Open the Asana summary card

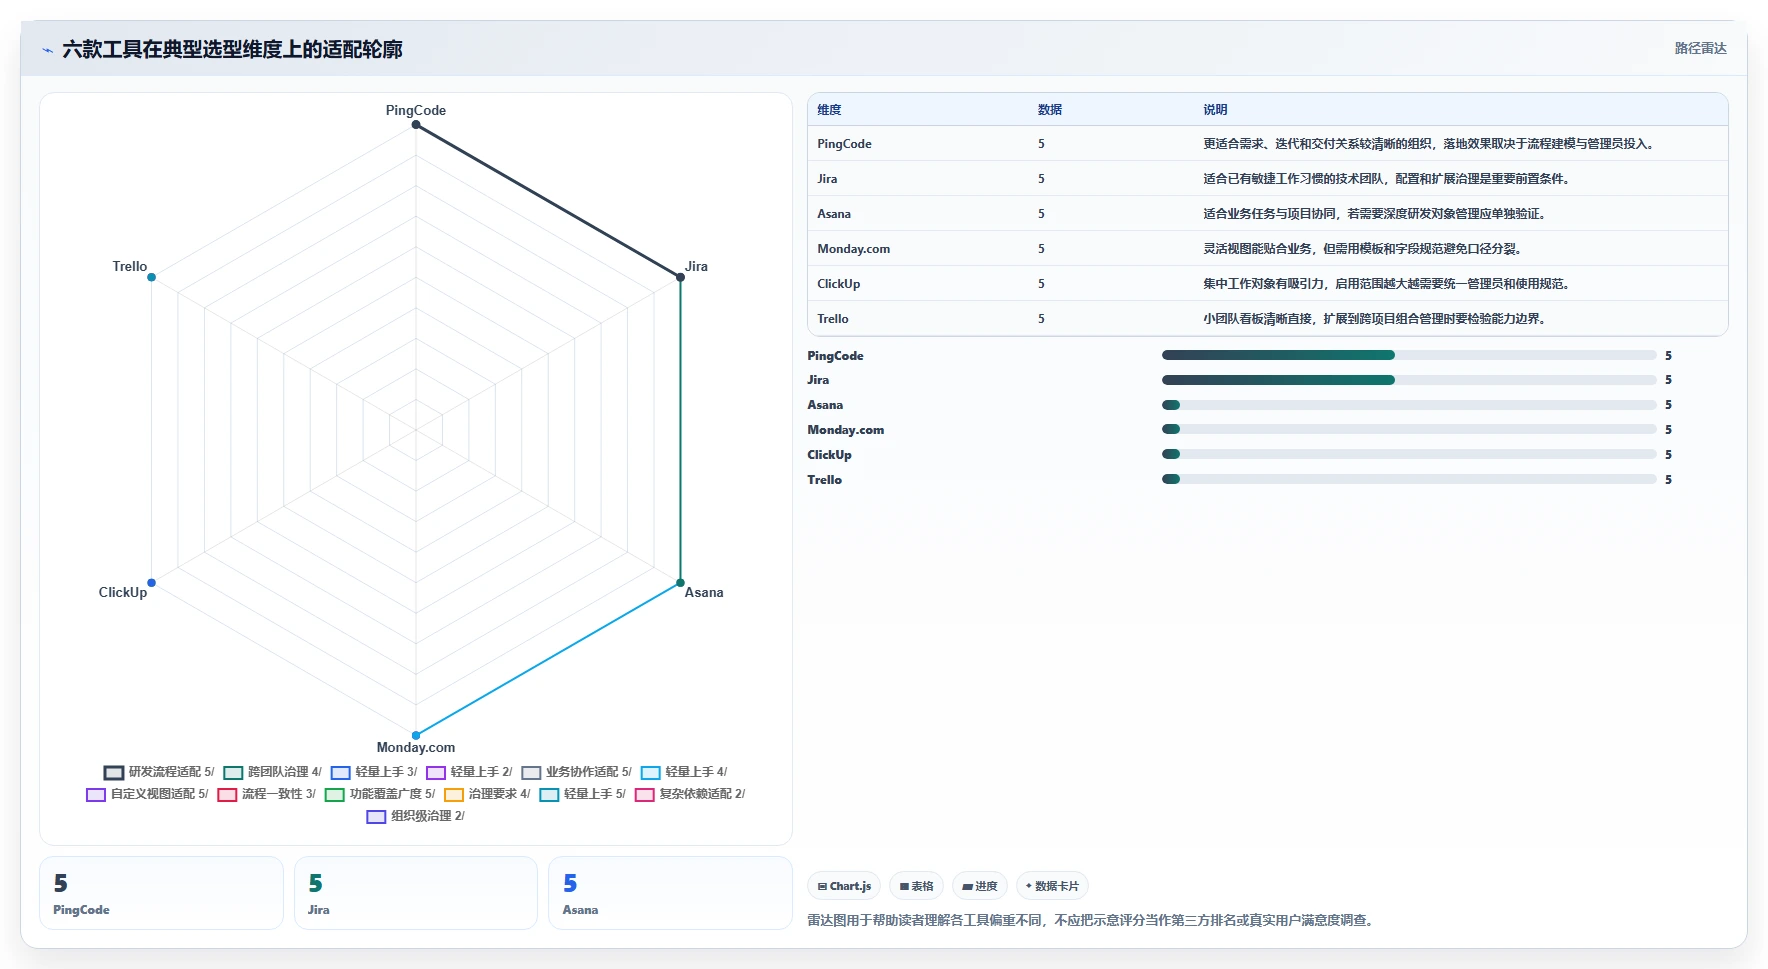point(670,893)
